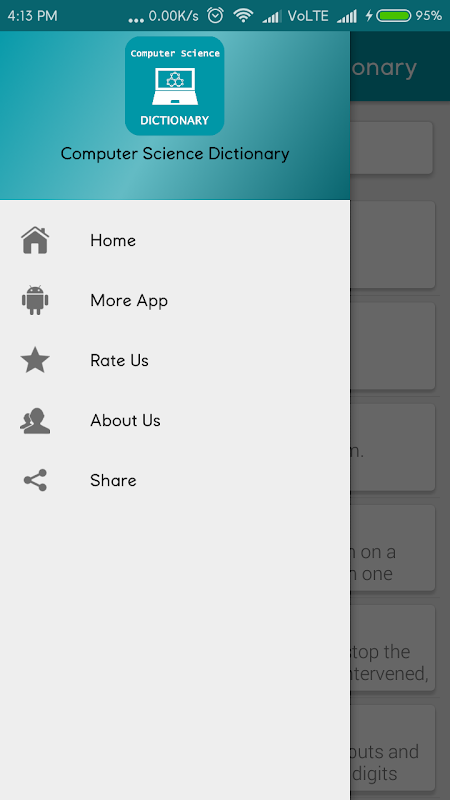Tap the Wi-Fi status bar icon
This screenshot has width=450, height=800.
[243, 16]
